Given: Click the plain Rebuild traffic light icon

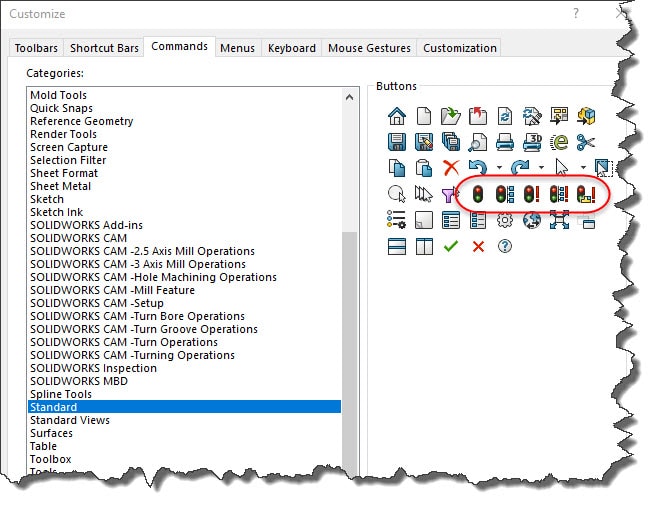Looking at the screenshot, I should coord(478,194).
